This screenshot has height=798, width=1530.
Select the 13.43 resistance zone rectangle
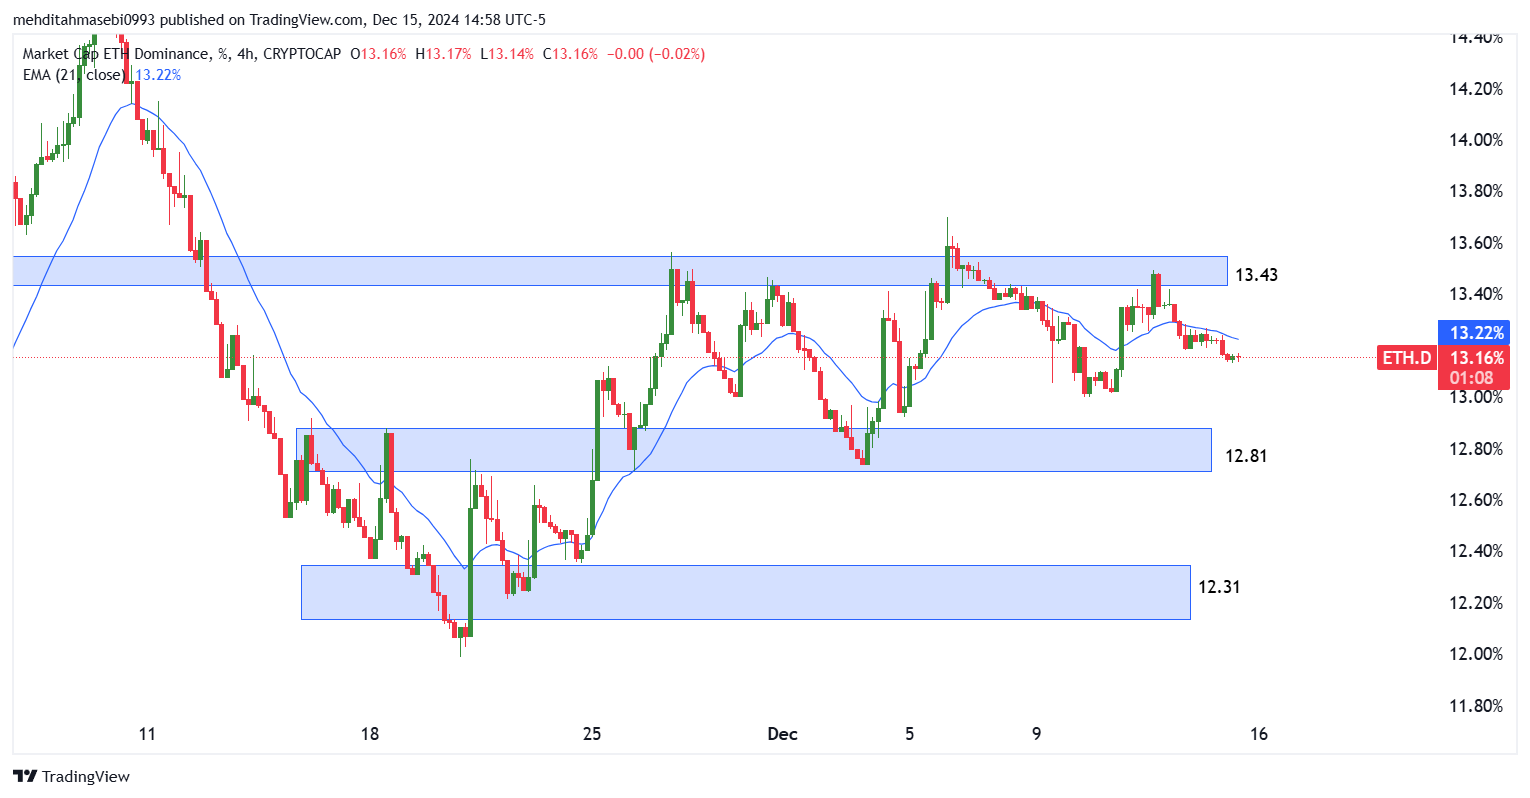point(620,271)
